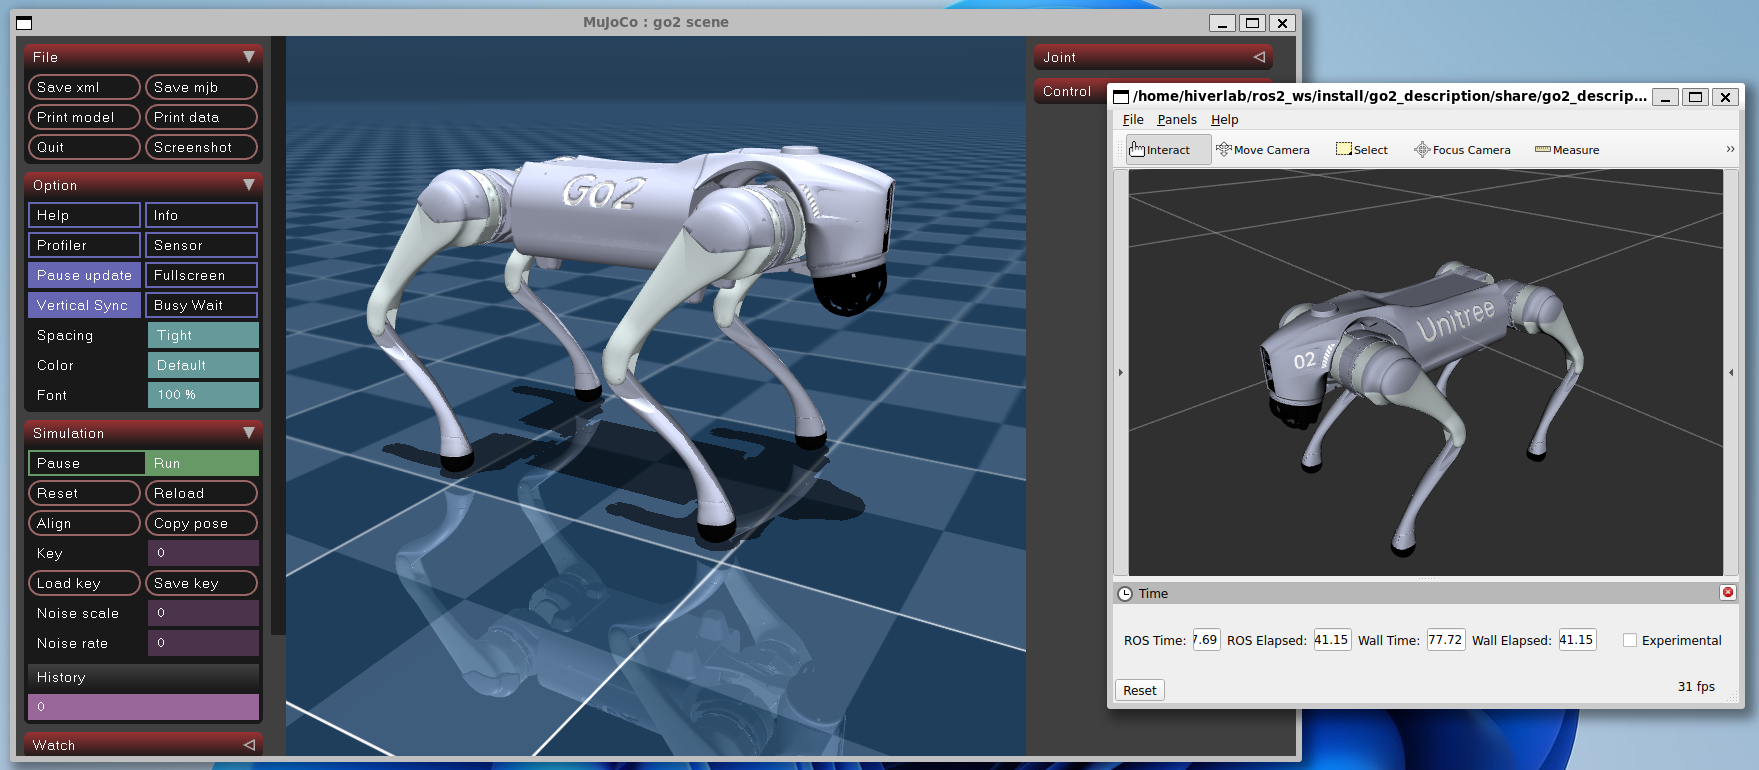This screenshot has width=1759, height=770.
Task: Toggle the Info overlay option
Action: [x=202, y=215]
